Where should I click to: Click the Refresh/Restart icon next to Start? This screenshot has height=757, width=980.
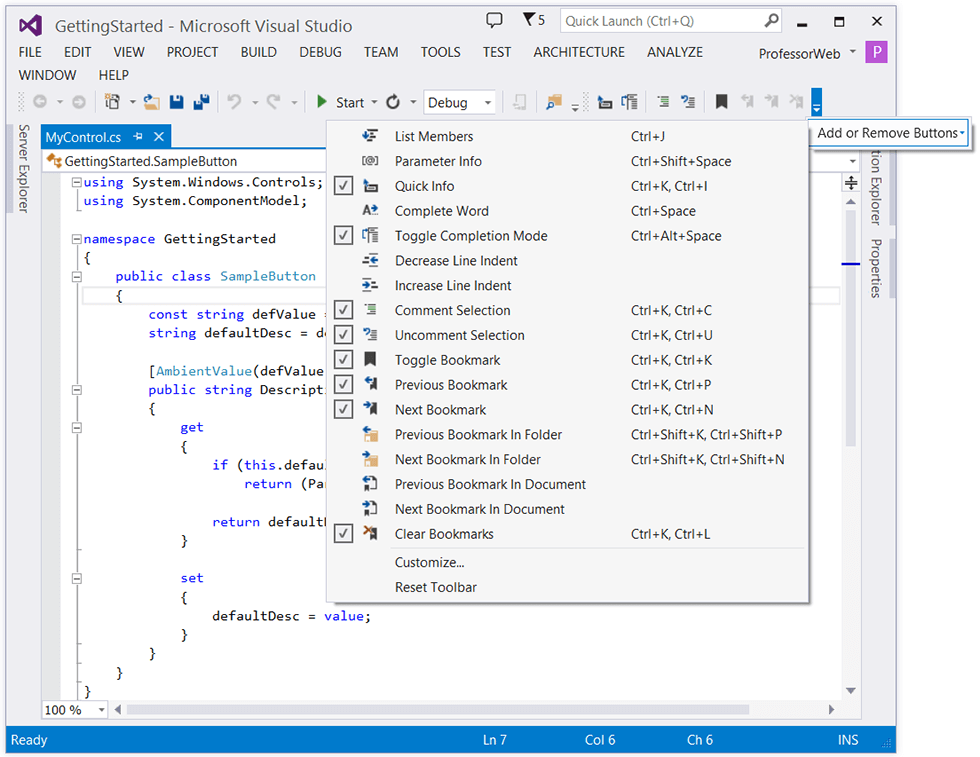[392, 101]
